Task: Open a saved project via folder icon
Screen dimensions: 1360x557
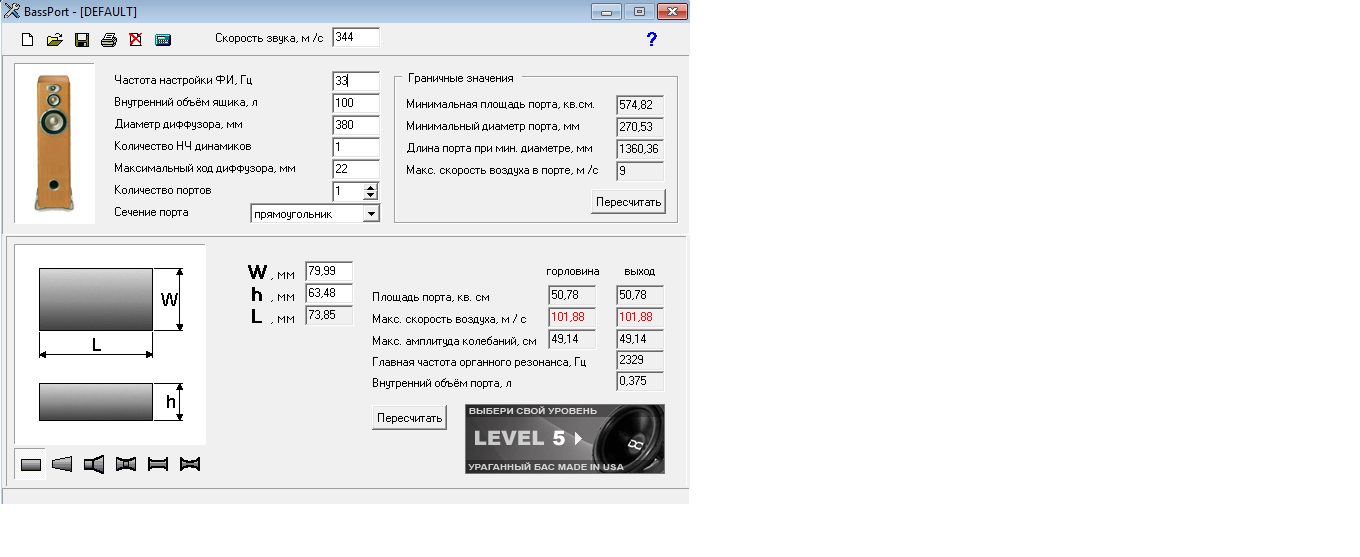Action: (55, 40)
